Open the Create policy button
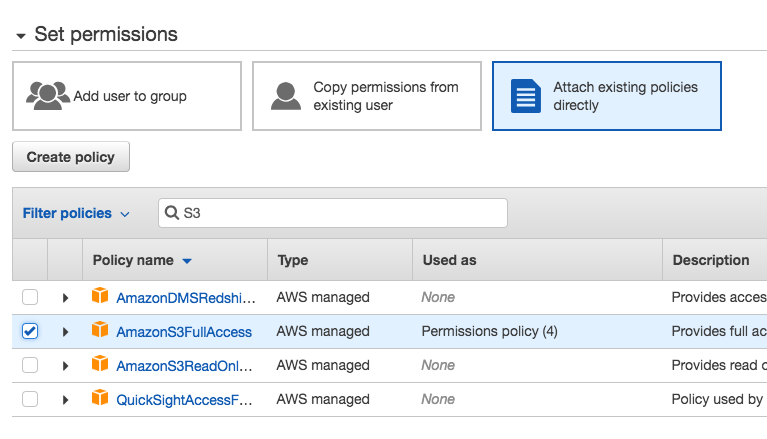The height and width of the screenshot is (439, 767). tap(71, 157)
